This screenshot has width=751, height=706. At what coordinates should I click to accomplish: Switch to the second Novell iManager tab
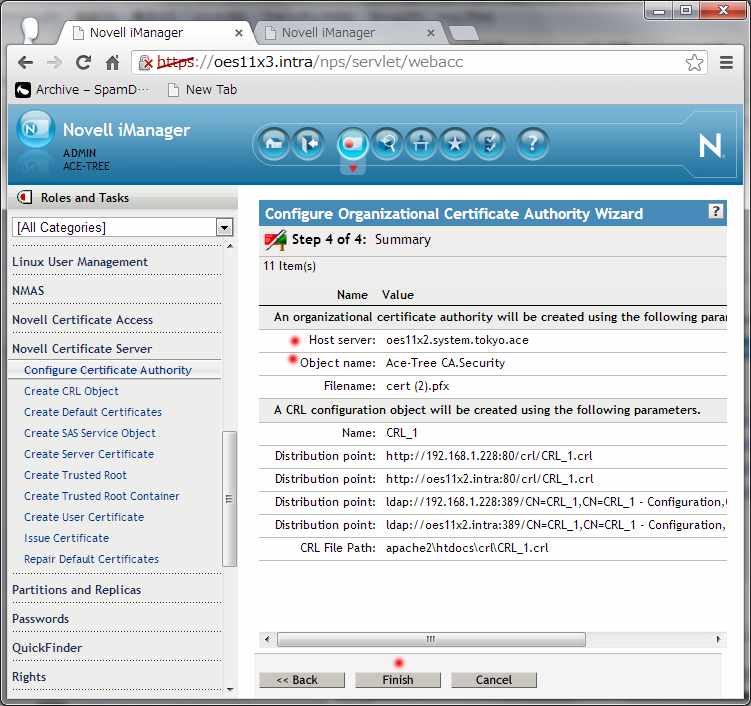coord(349,33)
